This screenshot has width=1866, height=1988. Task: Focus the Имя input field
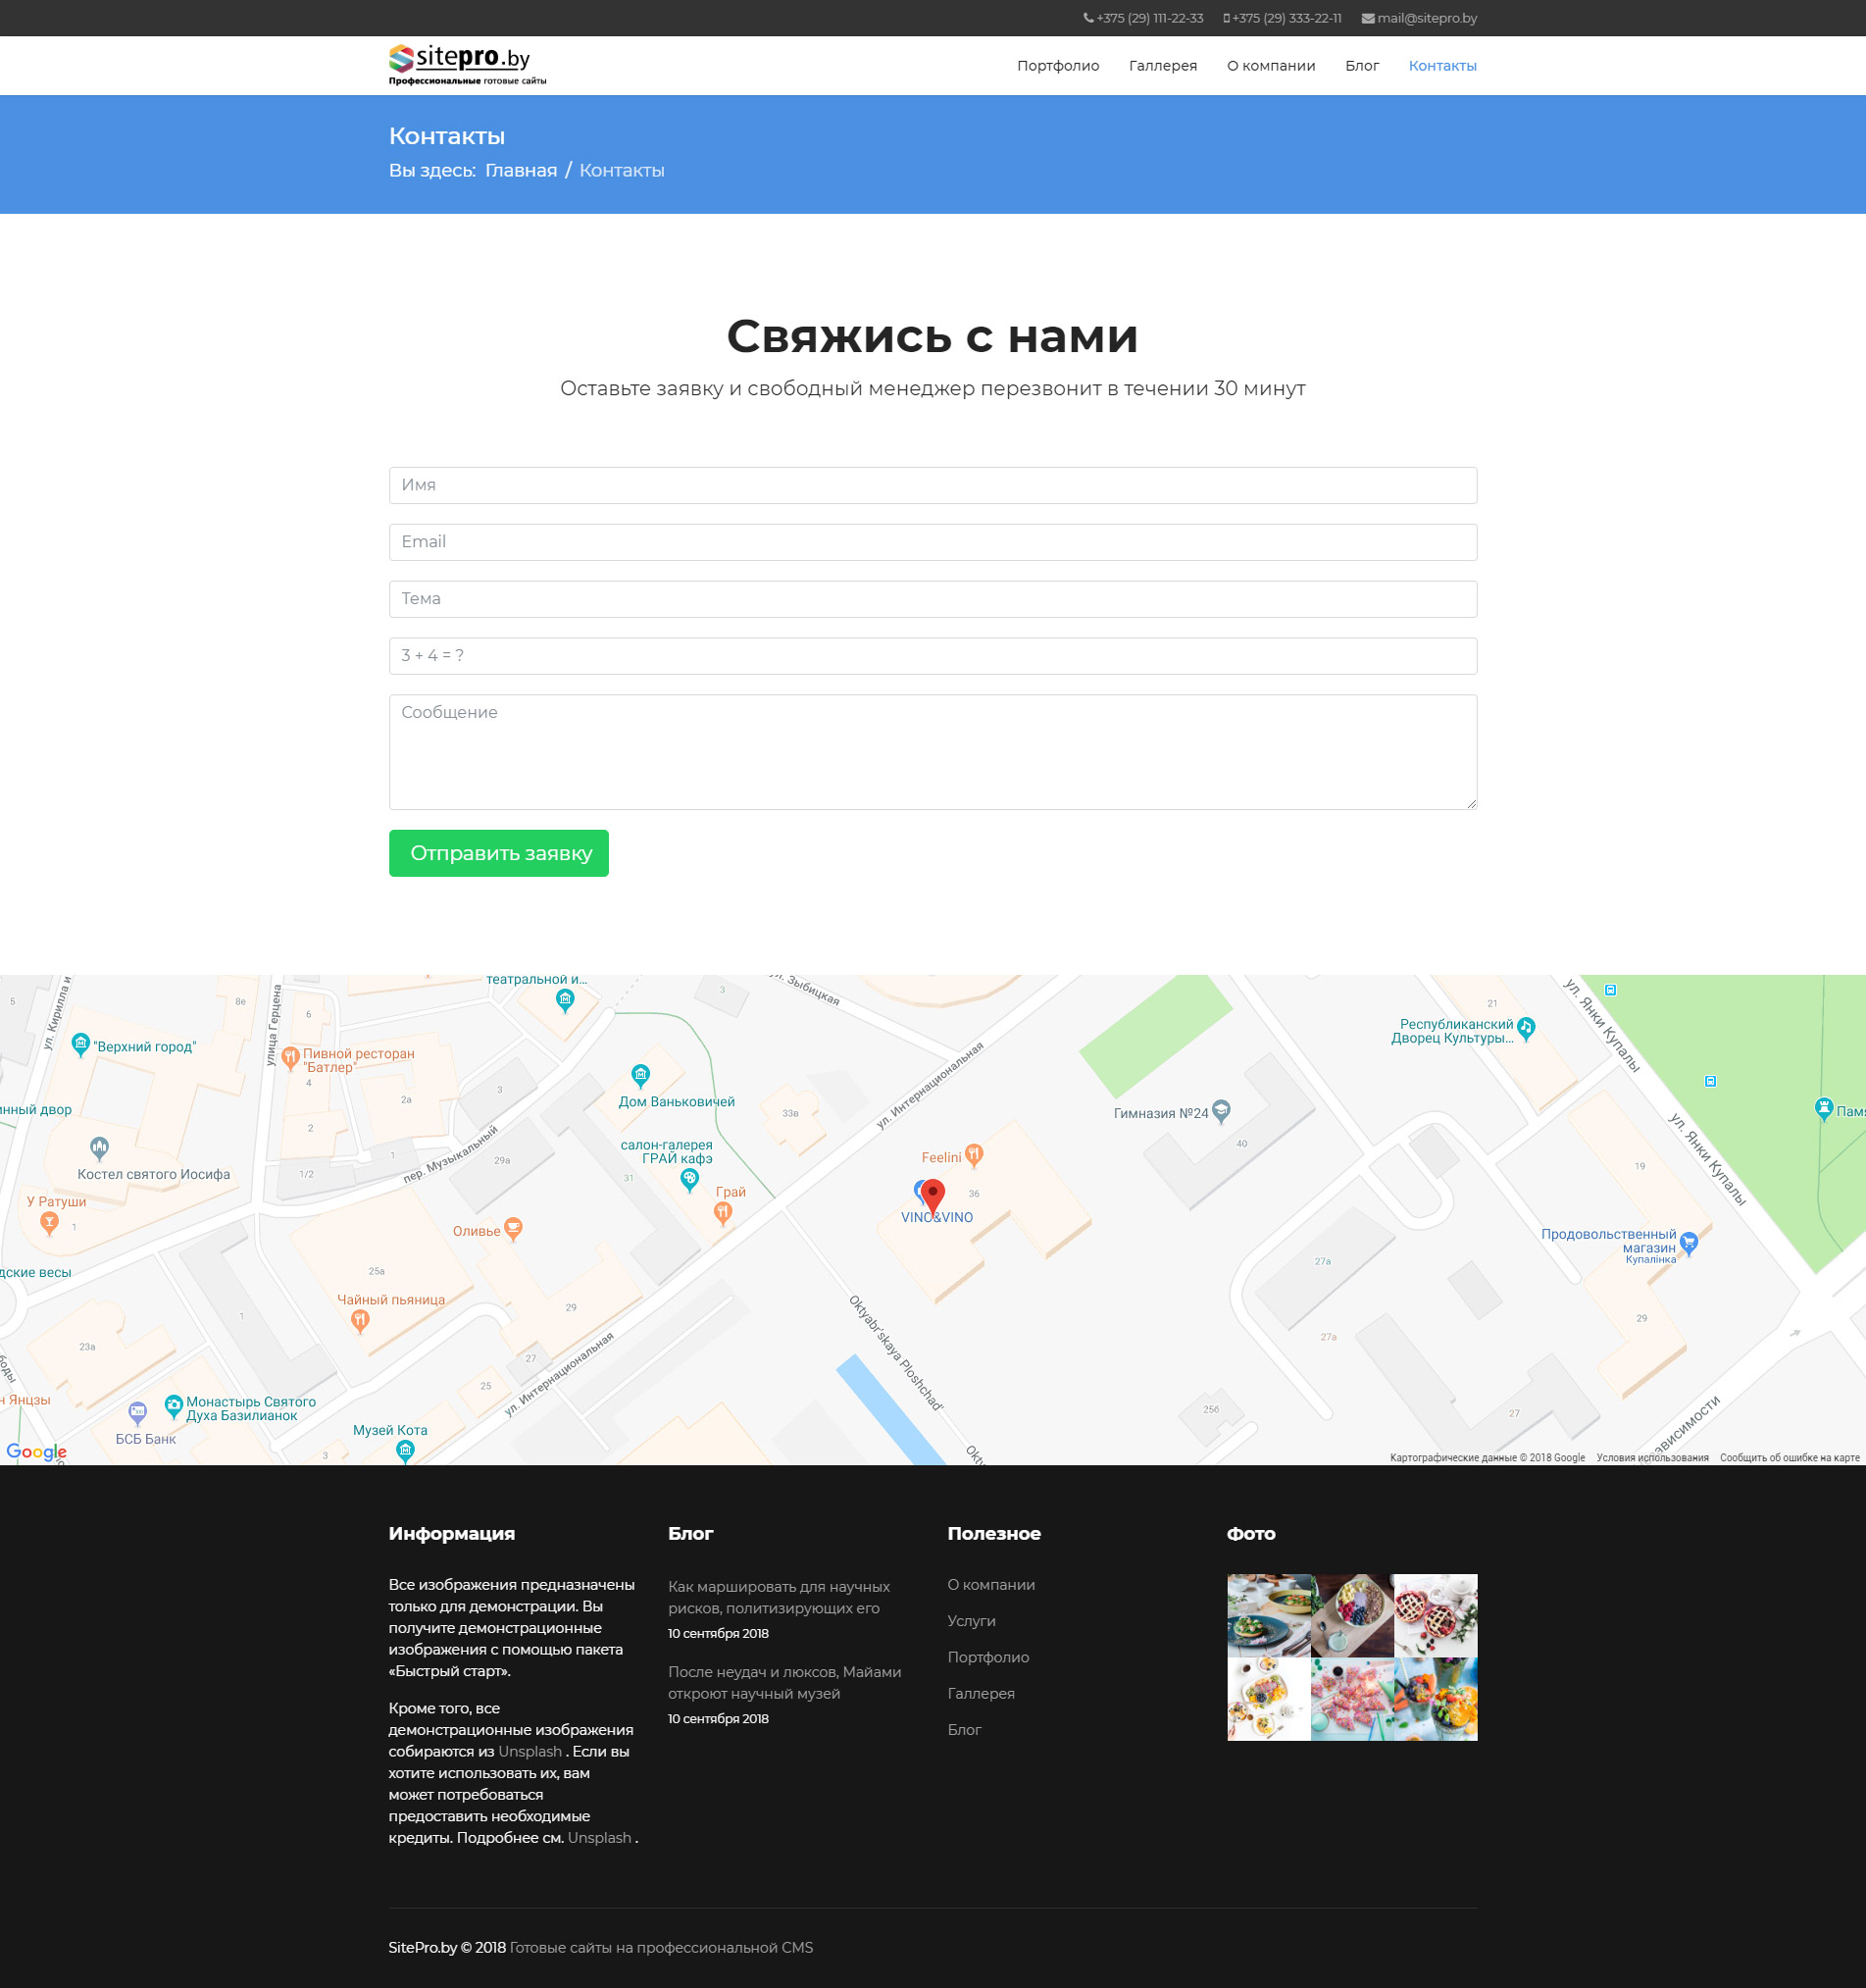(932, 485)
